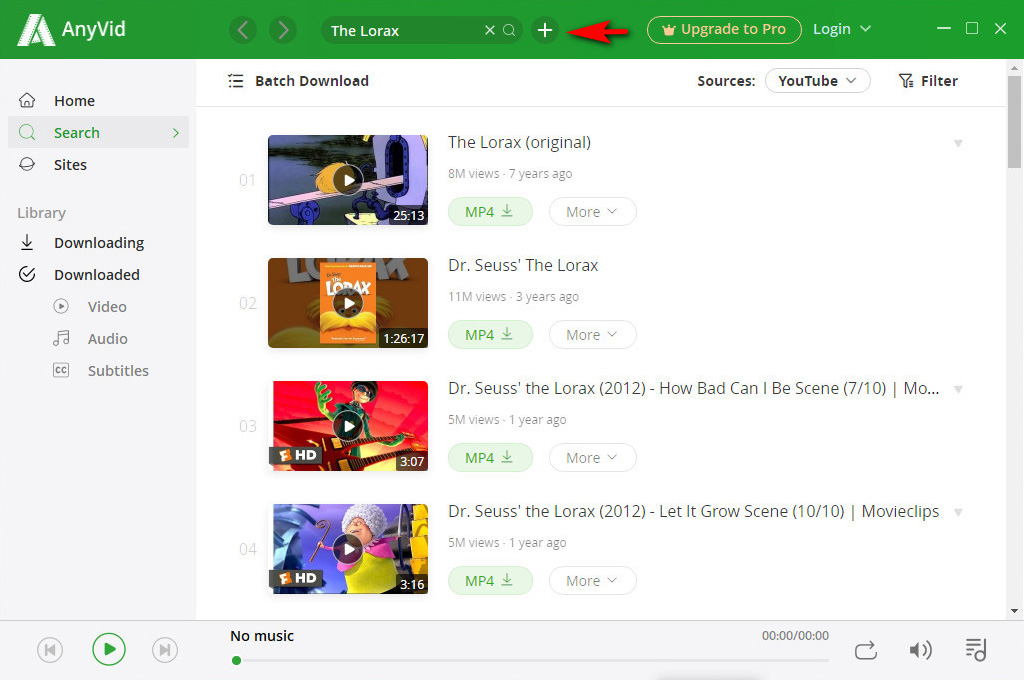Click the crown icon on Upgrade to Pro
The height and width of the screenshot is (680, 1024).
[x=668, y=30]
